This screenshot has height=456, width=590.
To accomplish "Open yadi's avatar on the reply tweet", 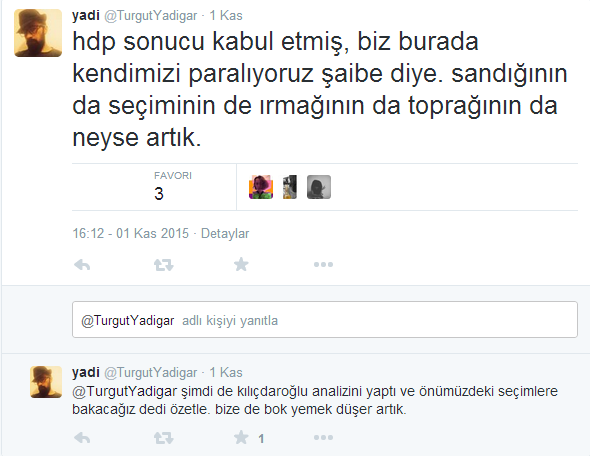I will [46, 382].
